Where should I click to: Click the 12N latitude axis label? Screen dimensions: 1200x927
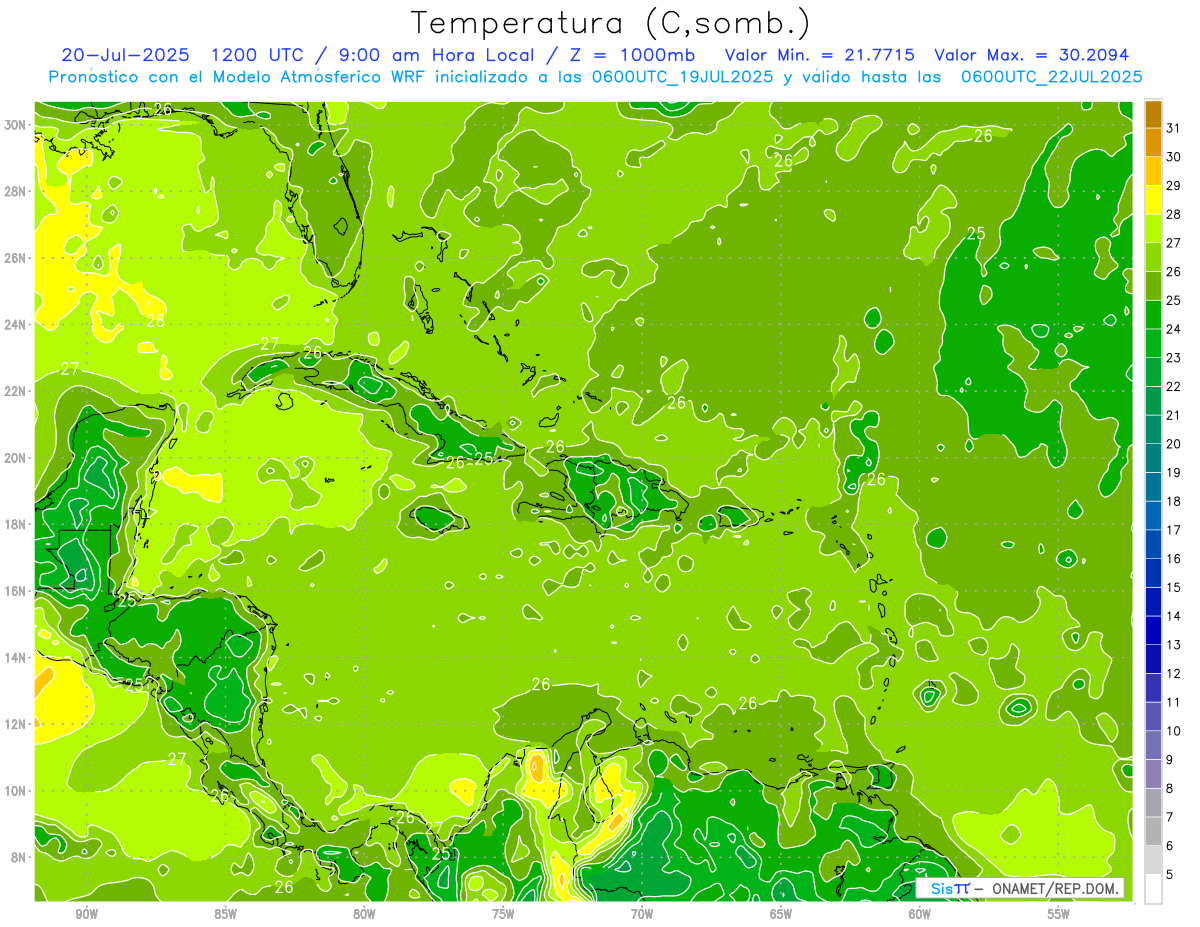click(x=17, y=724)
